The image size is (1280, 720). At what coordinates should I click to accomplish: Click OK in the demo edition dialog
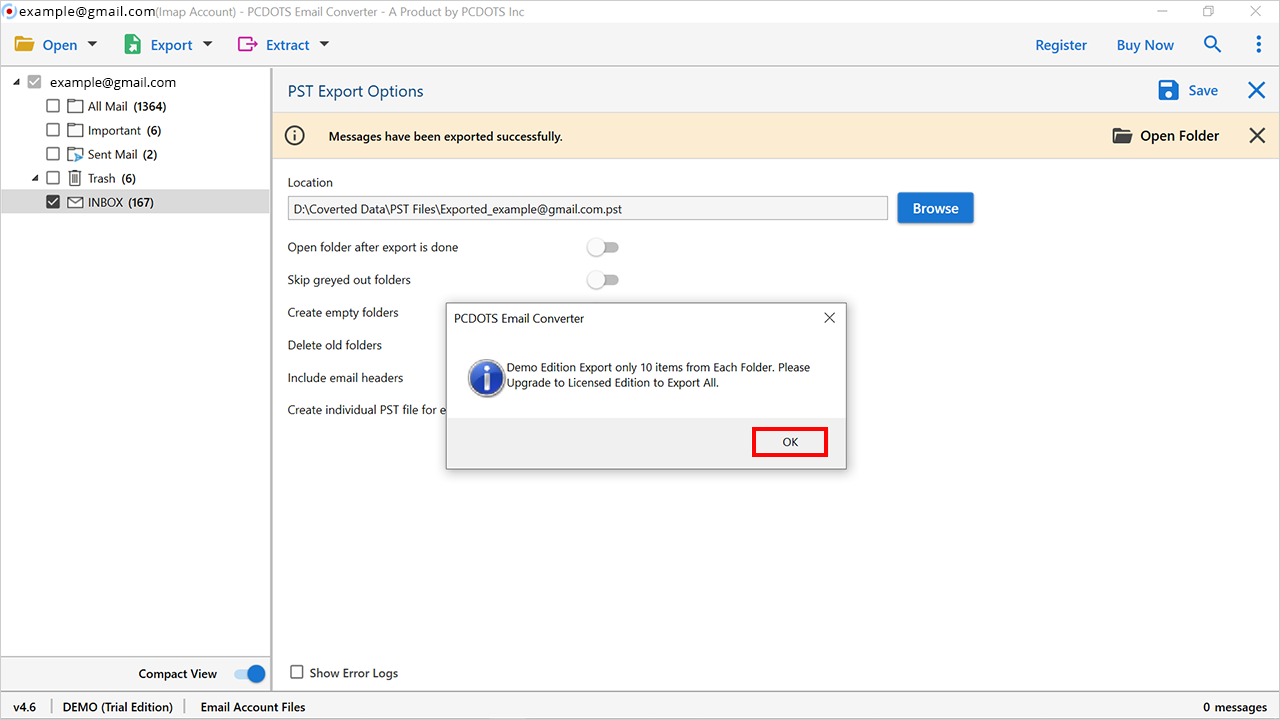click(790, 442)
